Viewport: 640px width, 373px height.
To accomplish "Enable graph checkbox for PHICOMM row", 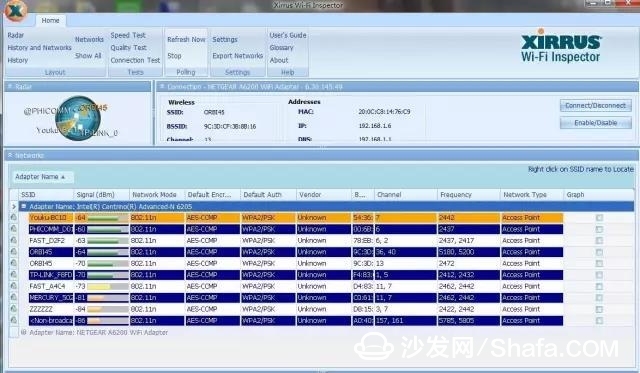I will pyautogui.click(x=599, y=229).
